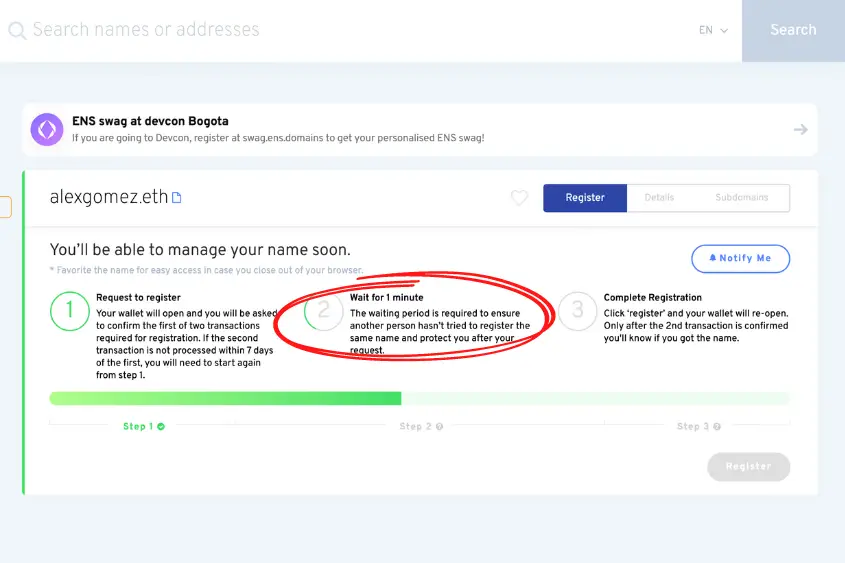
Task: Click the alexgomez.eth name text
Action: click(109, 197)
